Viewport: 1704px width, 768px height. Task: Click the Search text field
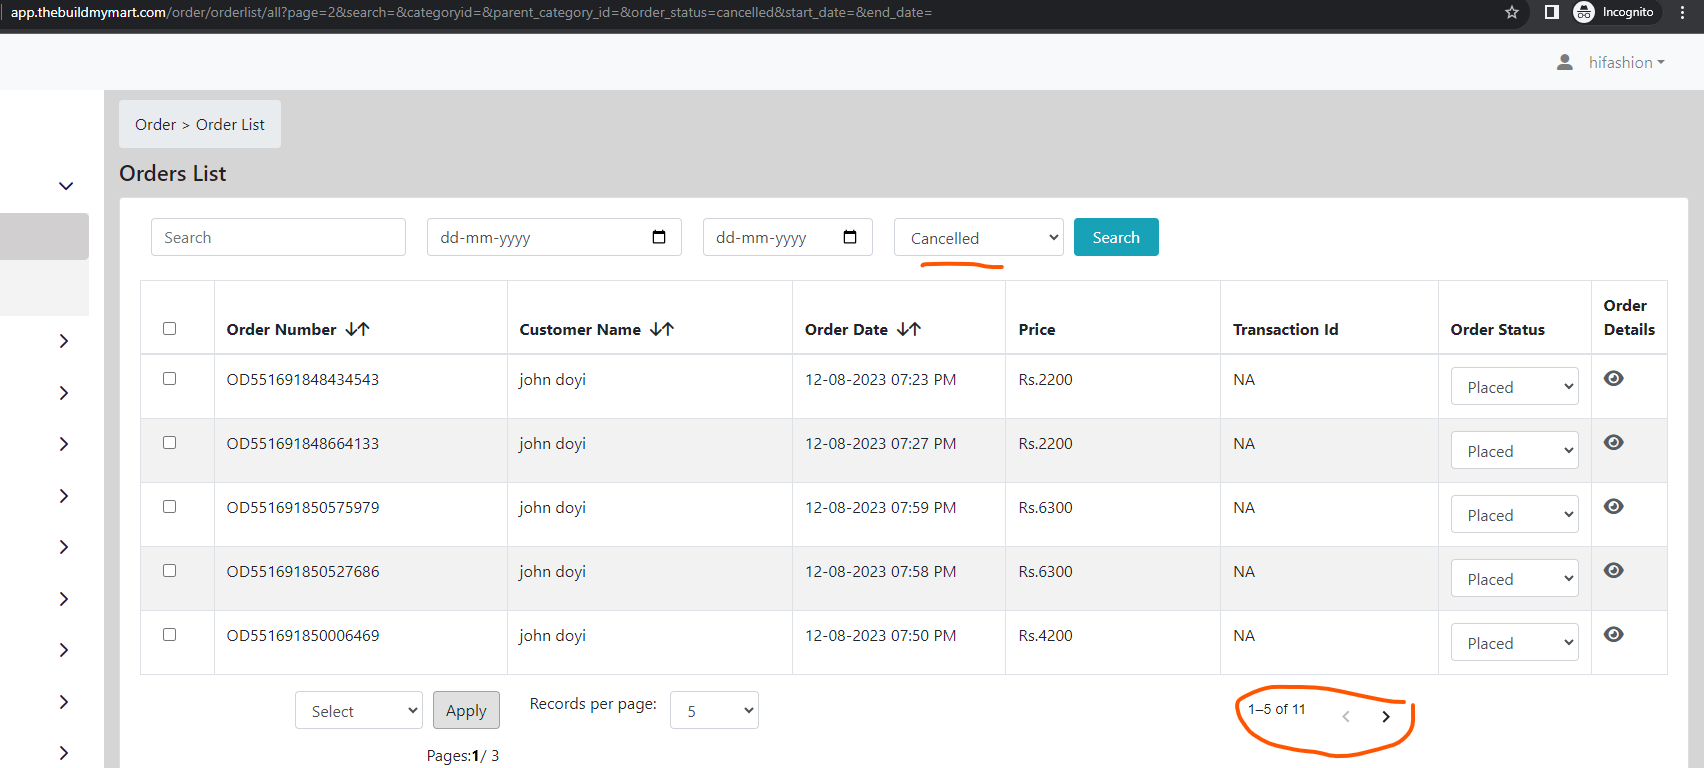point(278,237)
